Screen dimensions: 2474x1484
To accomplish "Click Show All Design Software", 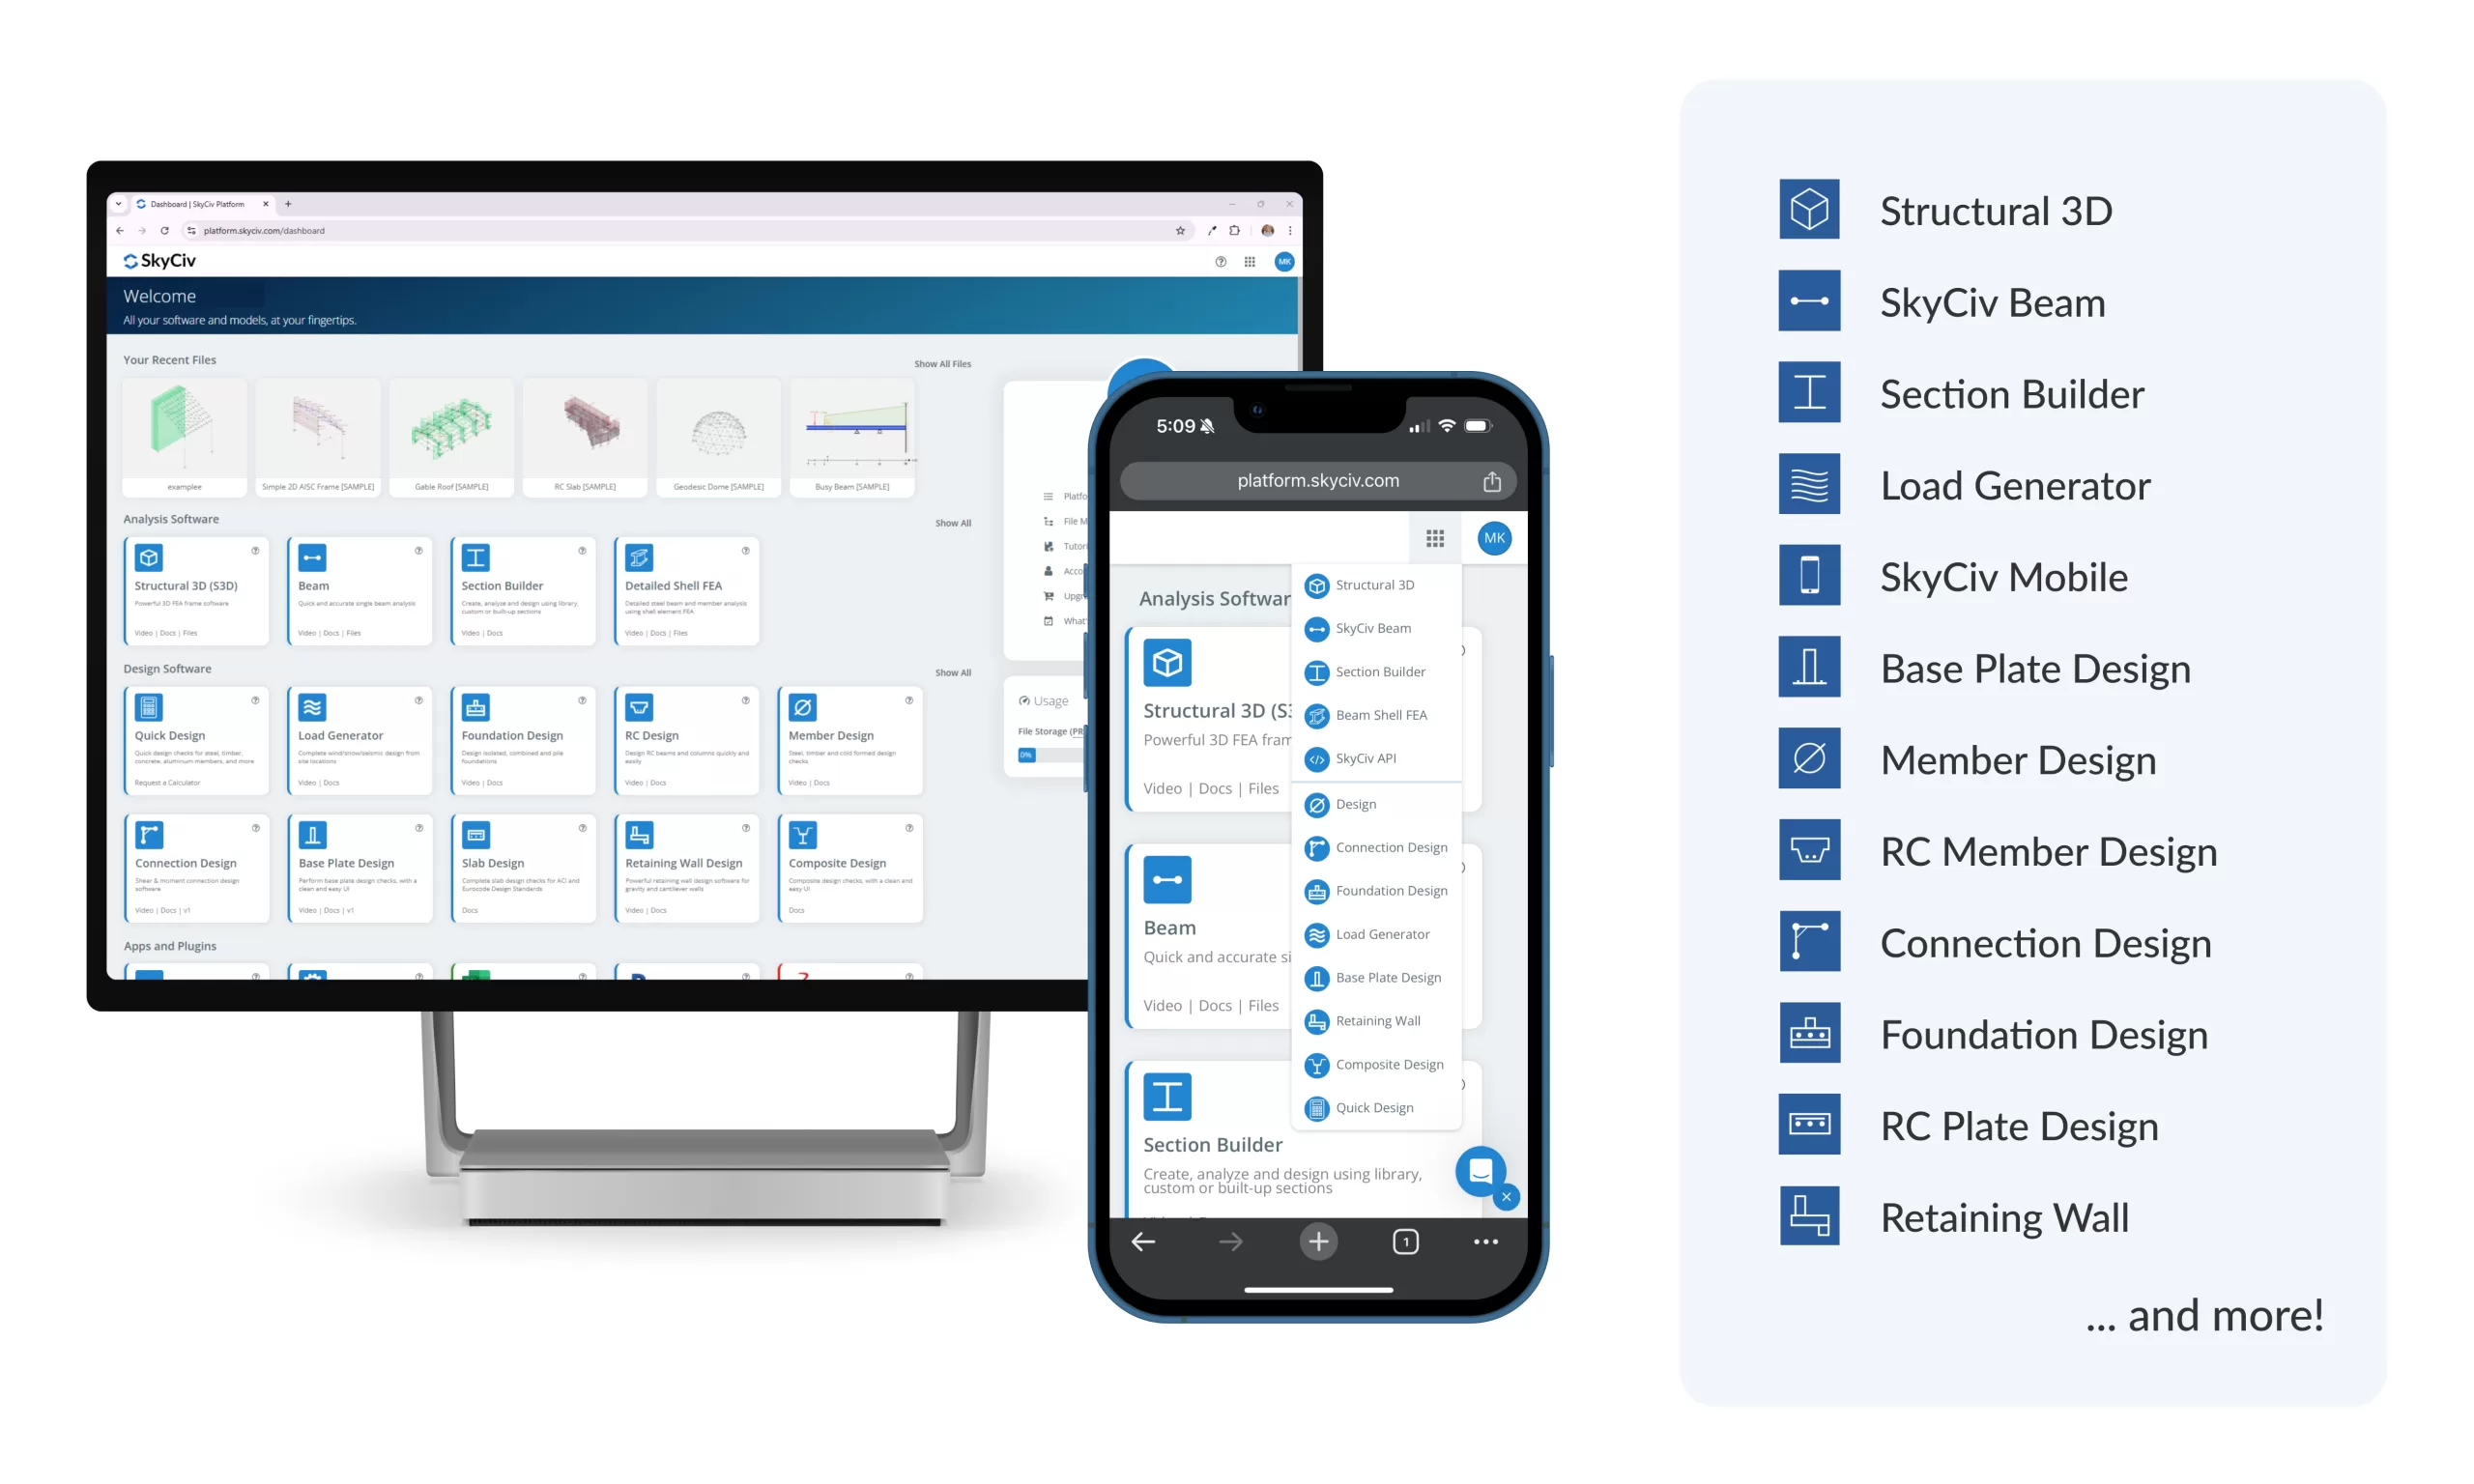I will [x=951, y=670].
